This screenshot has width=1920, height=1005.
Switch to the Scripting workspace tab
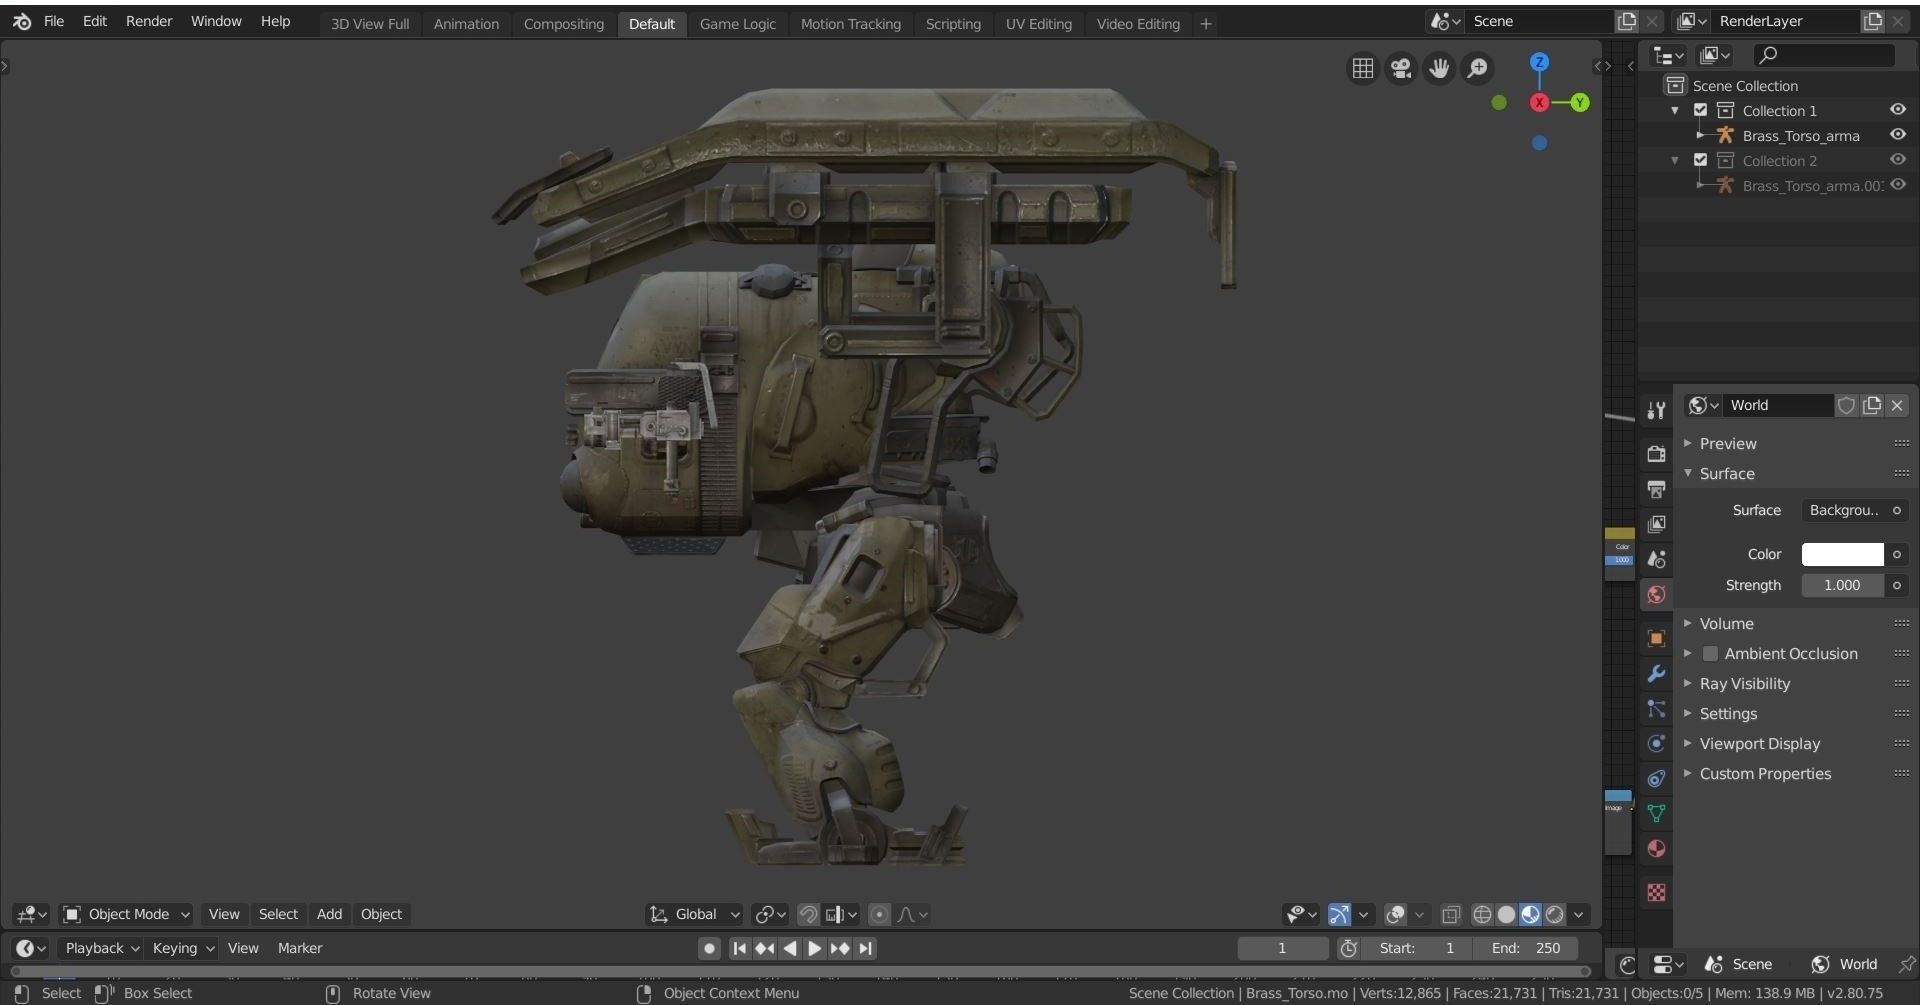953,24
